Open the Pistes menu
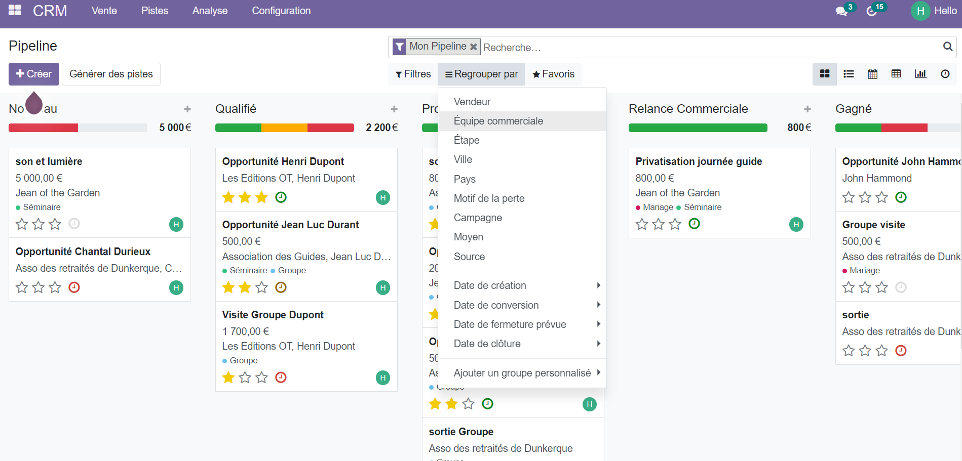 [155, 11]
